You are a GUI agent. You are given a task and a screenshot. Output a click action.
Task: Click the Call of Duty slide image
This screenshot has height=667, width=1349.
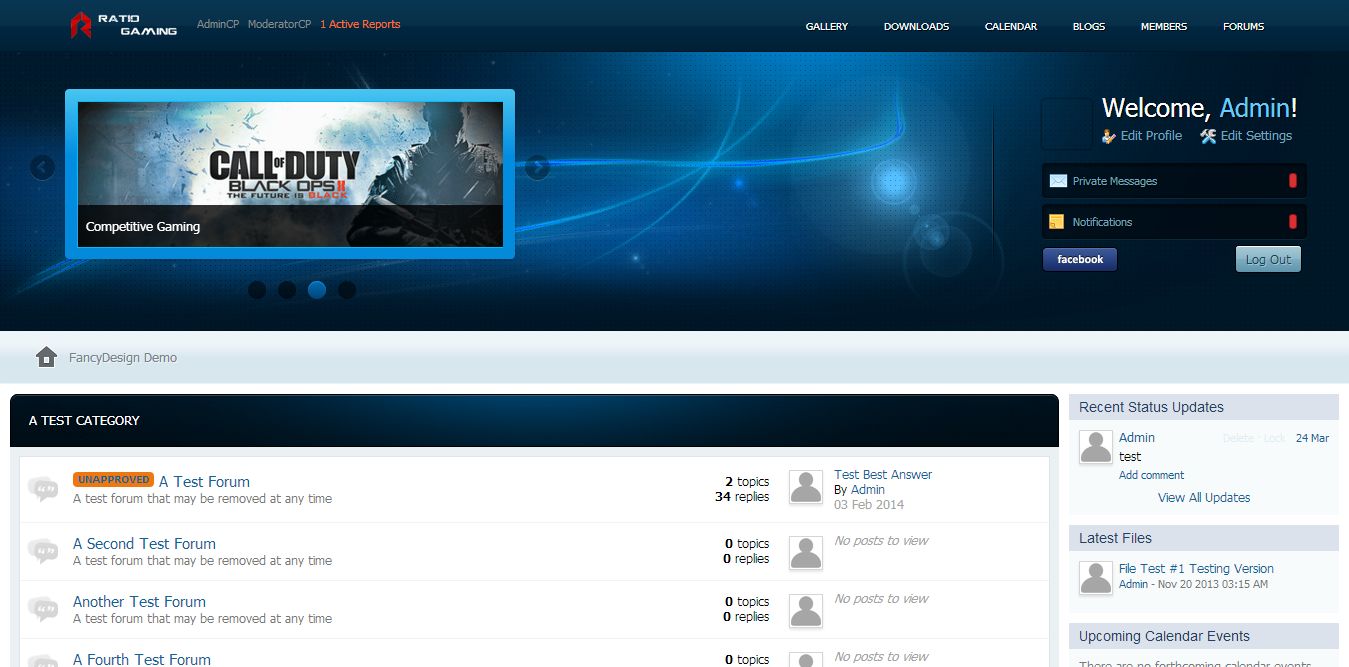(x=290, y=160)
